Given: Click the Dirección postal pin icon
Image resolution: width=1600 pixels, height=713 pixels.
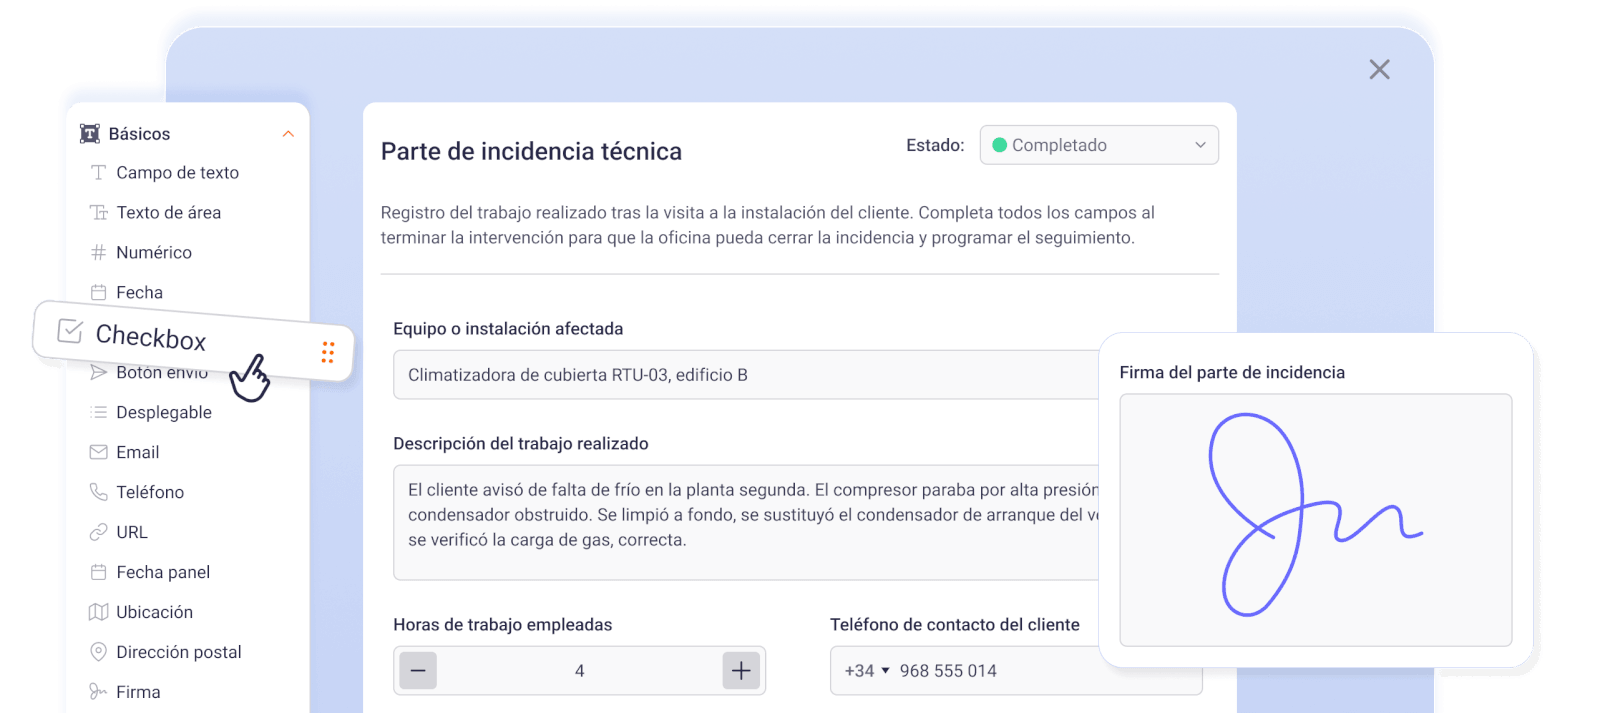Looking at the screenshot, I should (x=98, y=652).
